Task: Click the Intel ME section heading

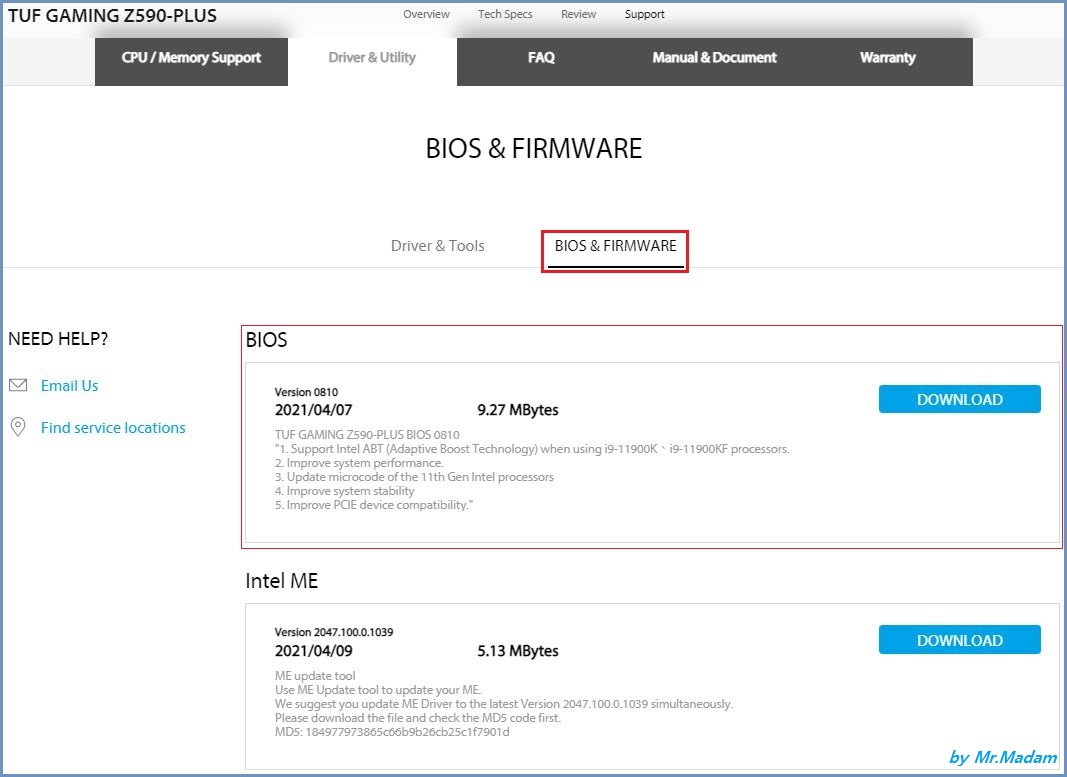Action: pos(281,580)
